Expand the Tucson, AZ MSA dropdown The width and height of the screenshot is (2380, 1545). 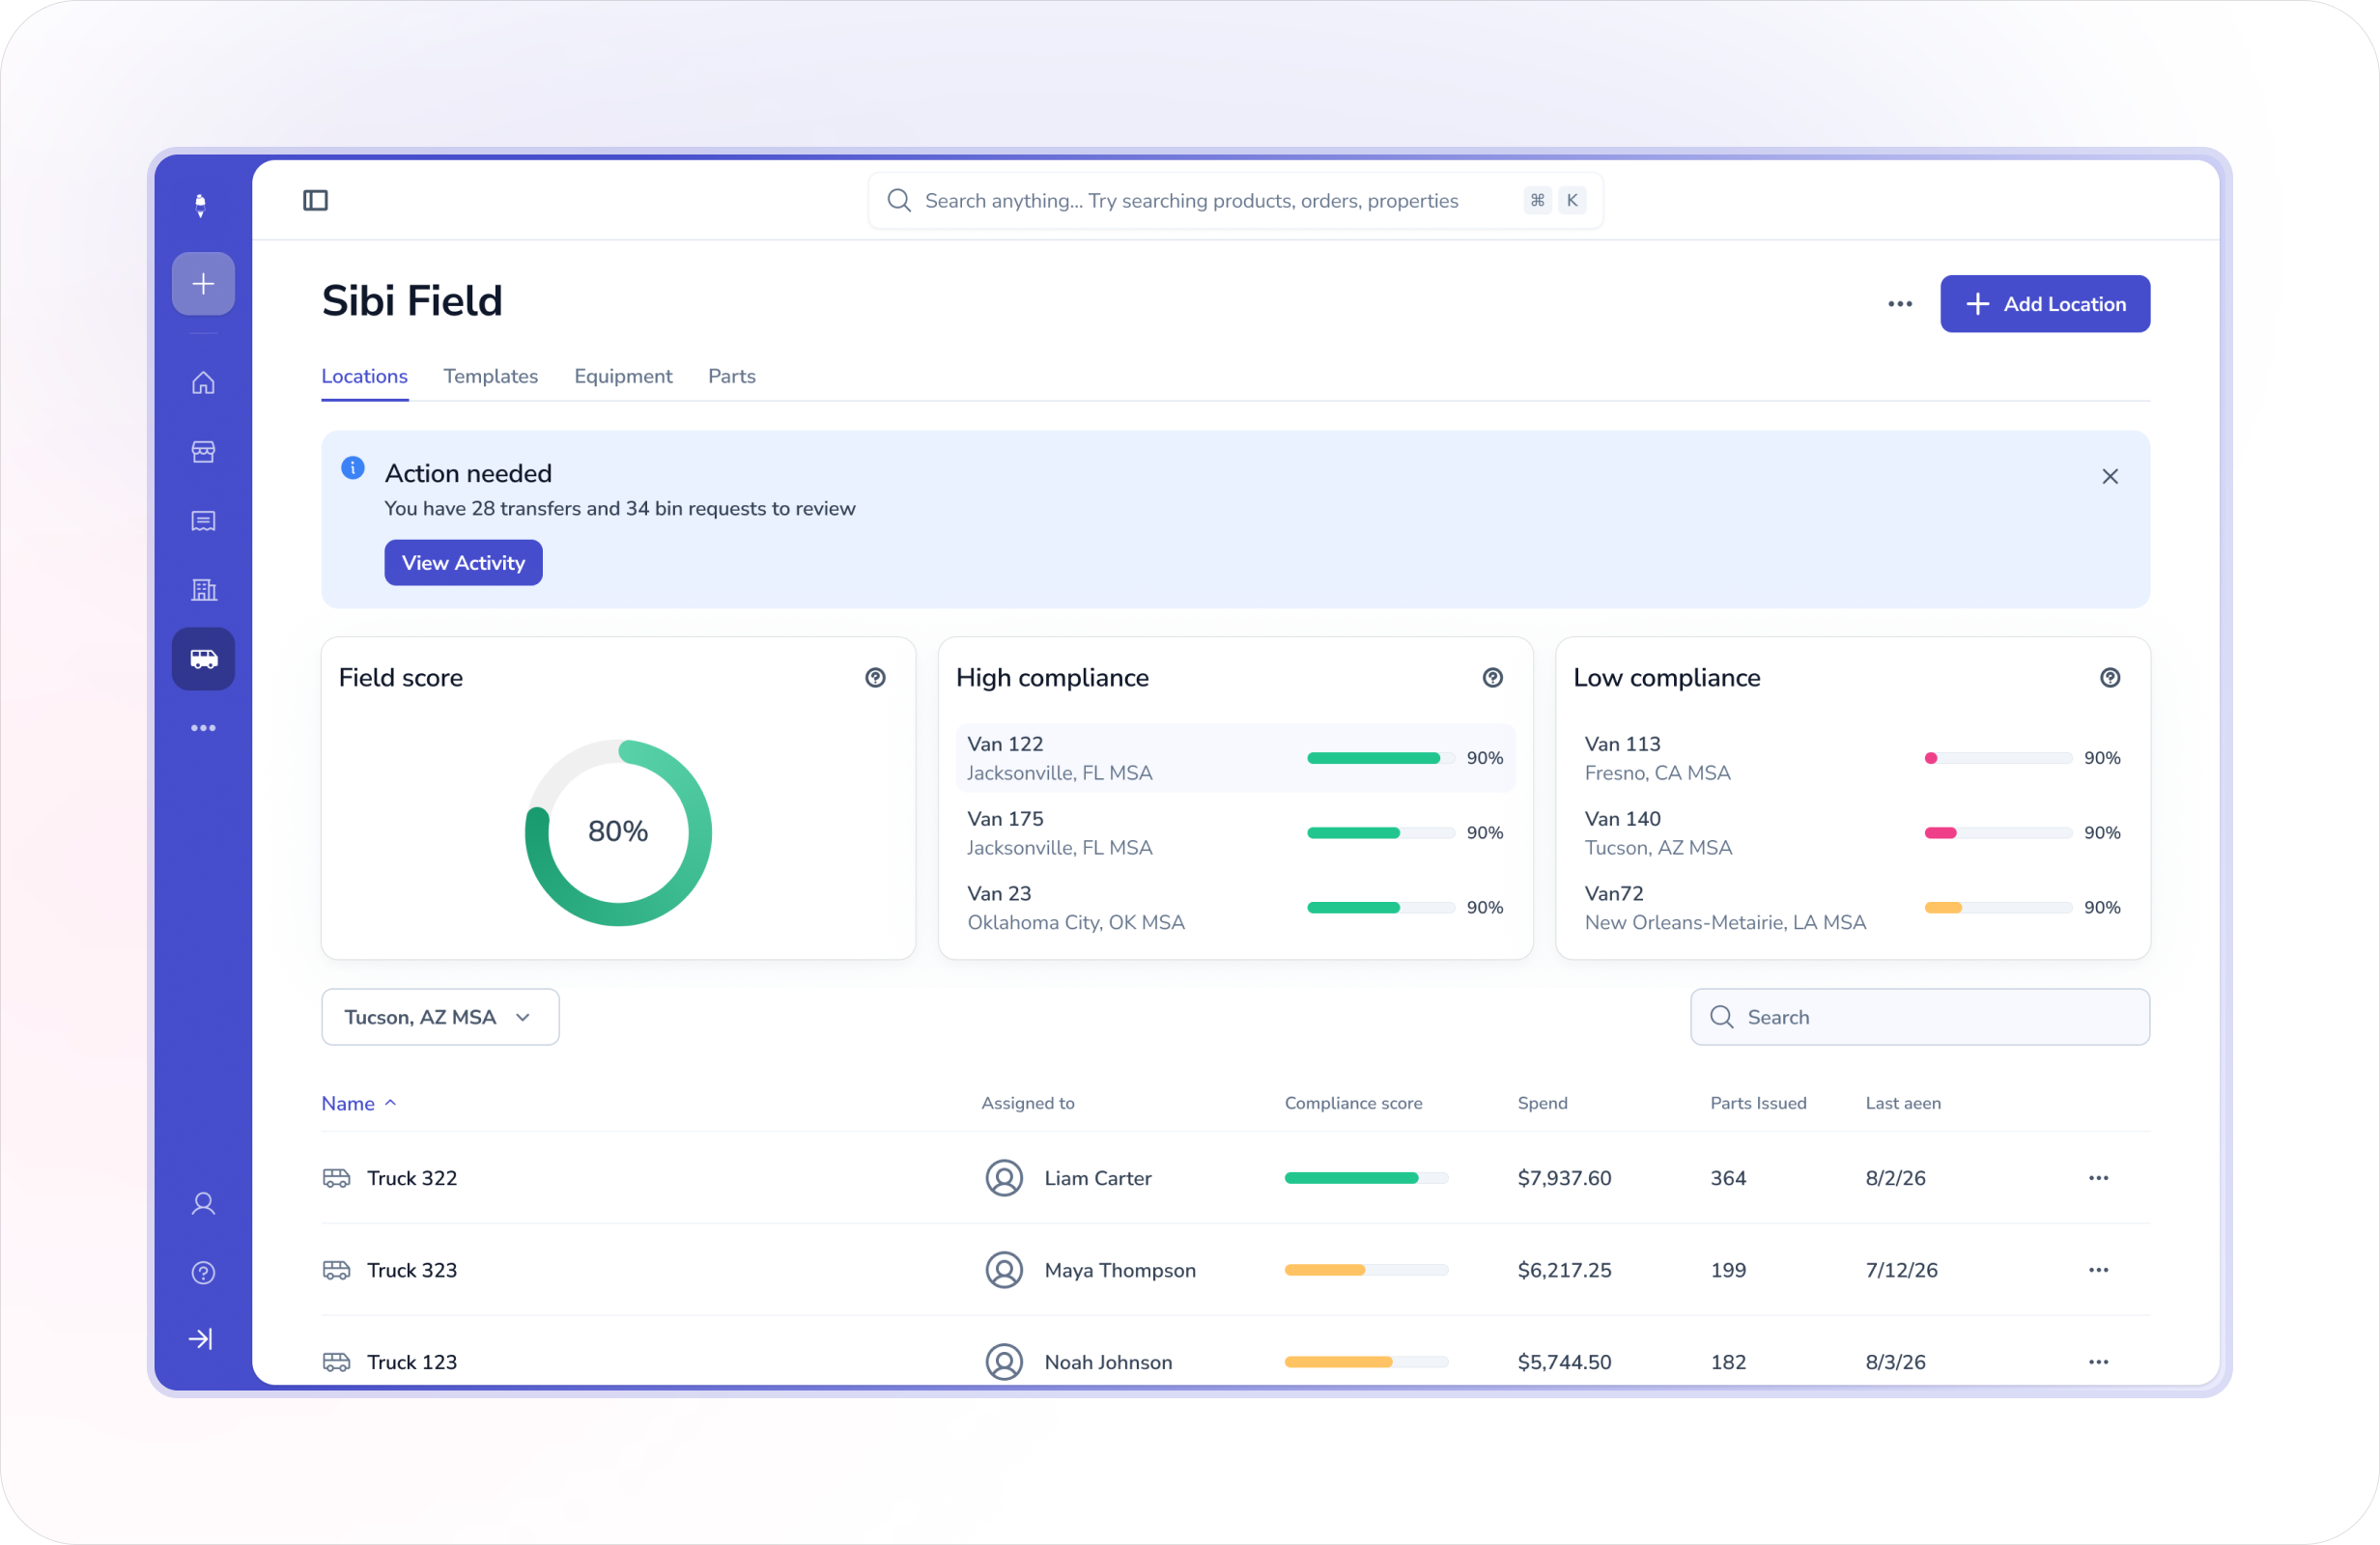(440, 1017)
